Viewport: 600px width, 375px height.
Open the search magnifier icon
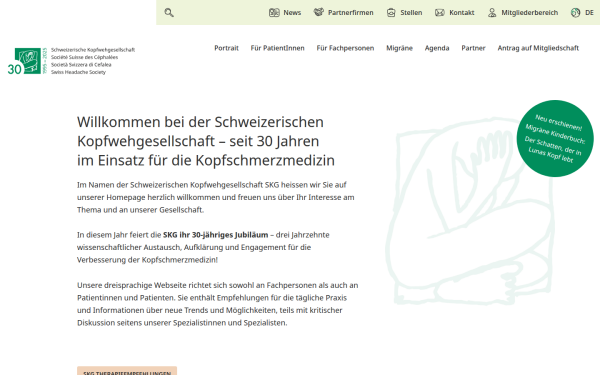pos(169,13)
